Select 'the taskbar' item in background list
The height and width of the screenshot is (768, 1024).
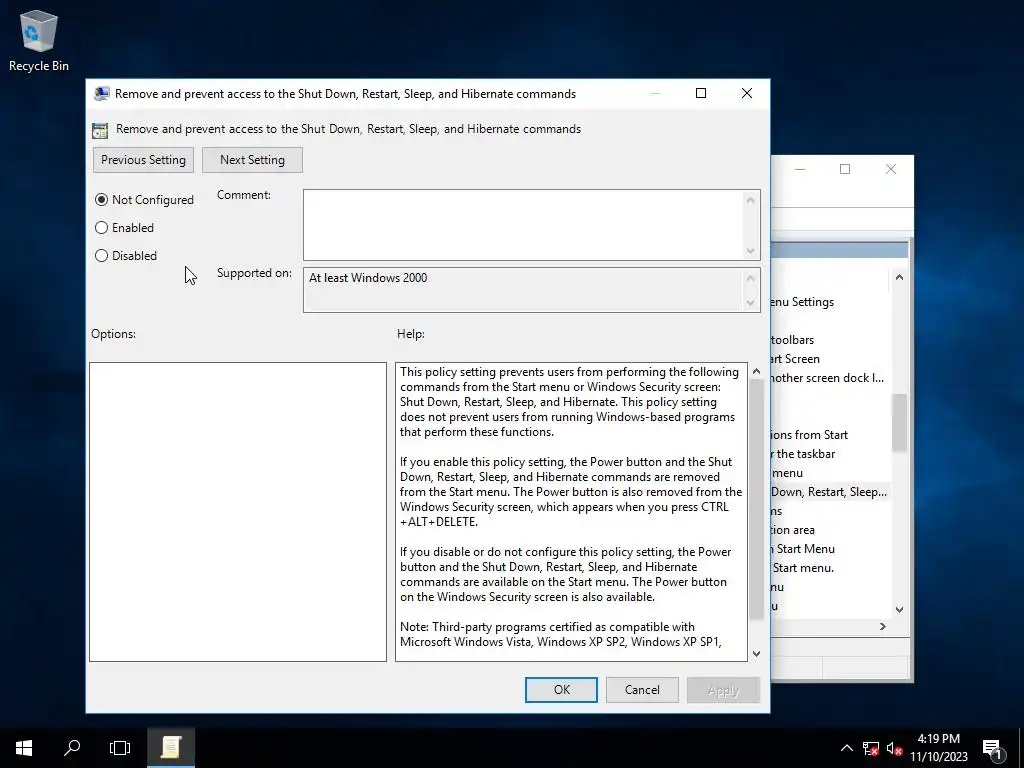(803, 454)
